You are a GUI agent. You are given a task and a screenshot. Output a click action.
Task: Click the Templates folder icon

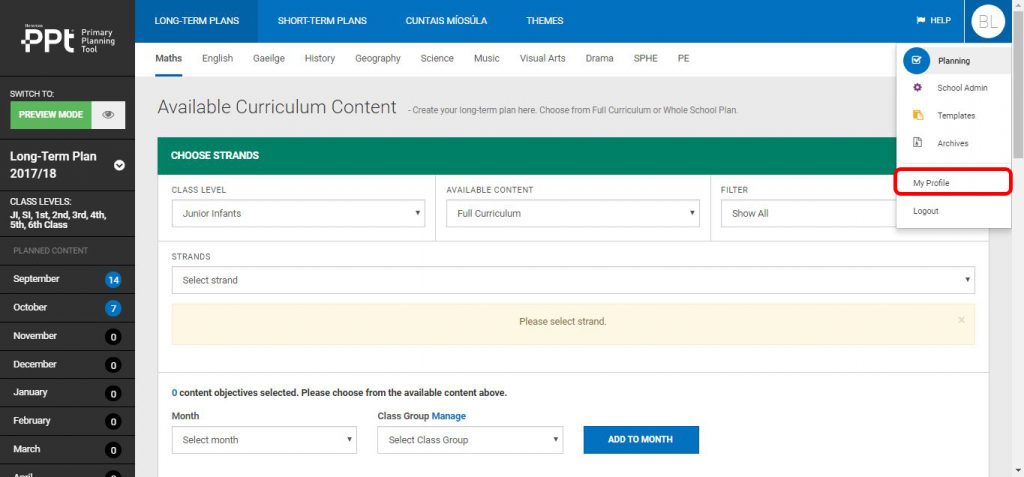point(918,116)
